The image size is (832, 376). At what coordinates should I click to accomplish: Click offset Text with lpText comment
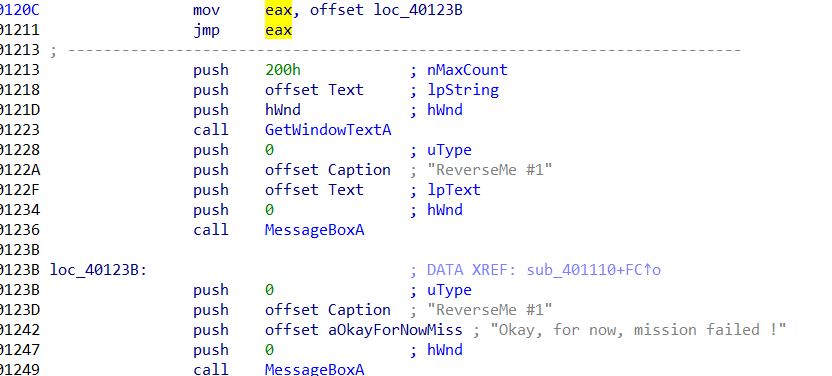click(315, 190)
